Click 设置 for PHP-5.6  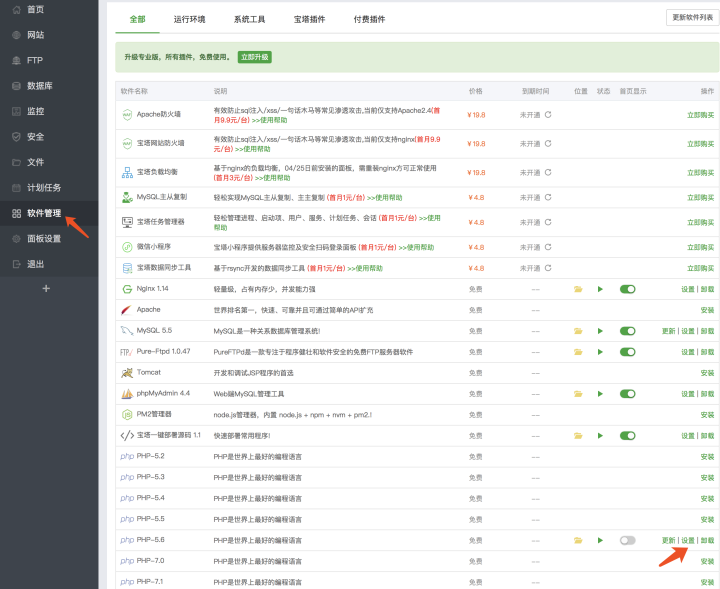(687, 541)
